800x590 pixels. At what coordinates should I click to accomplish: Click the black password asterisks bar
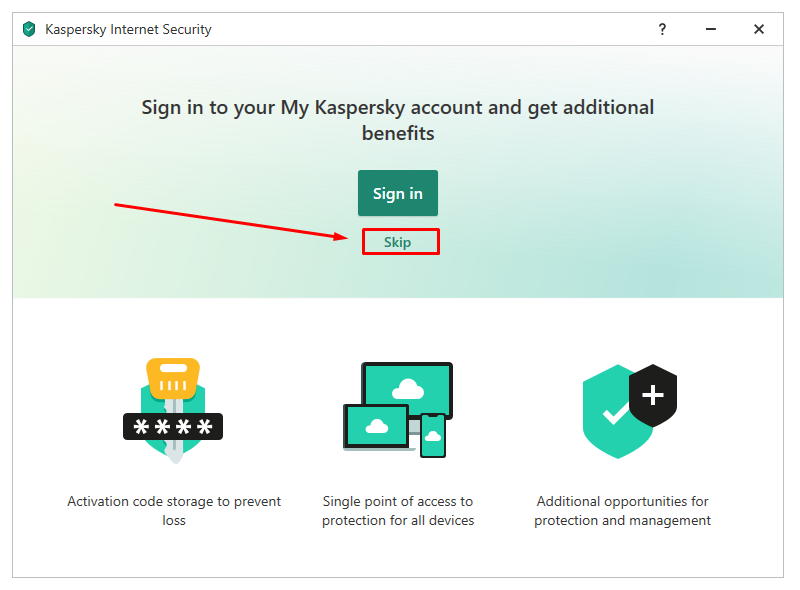click(173, 426)
